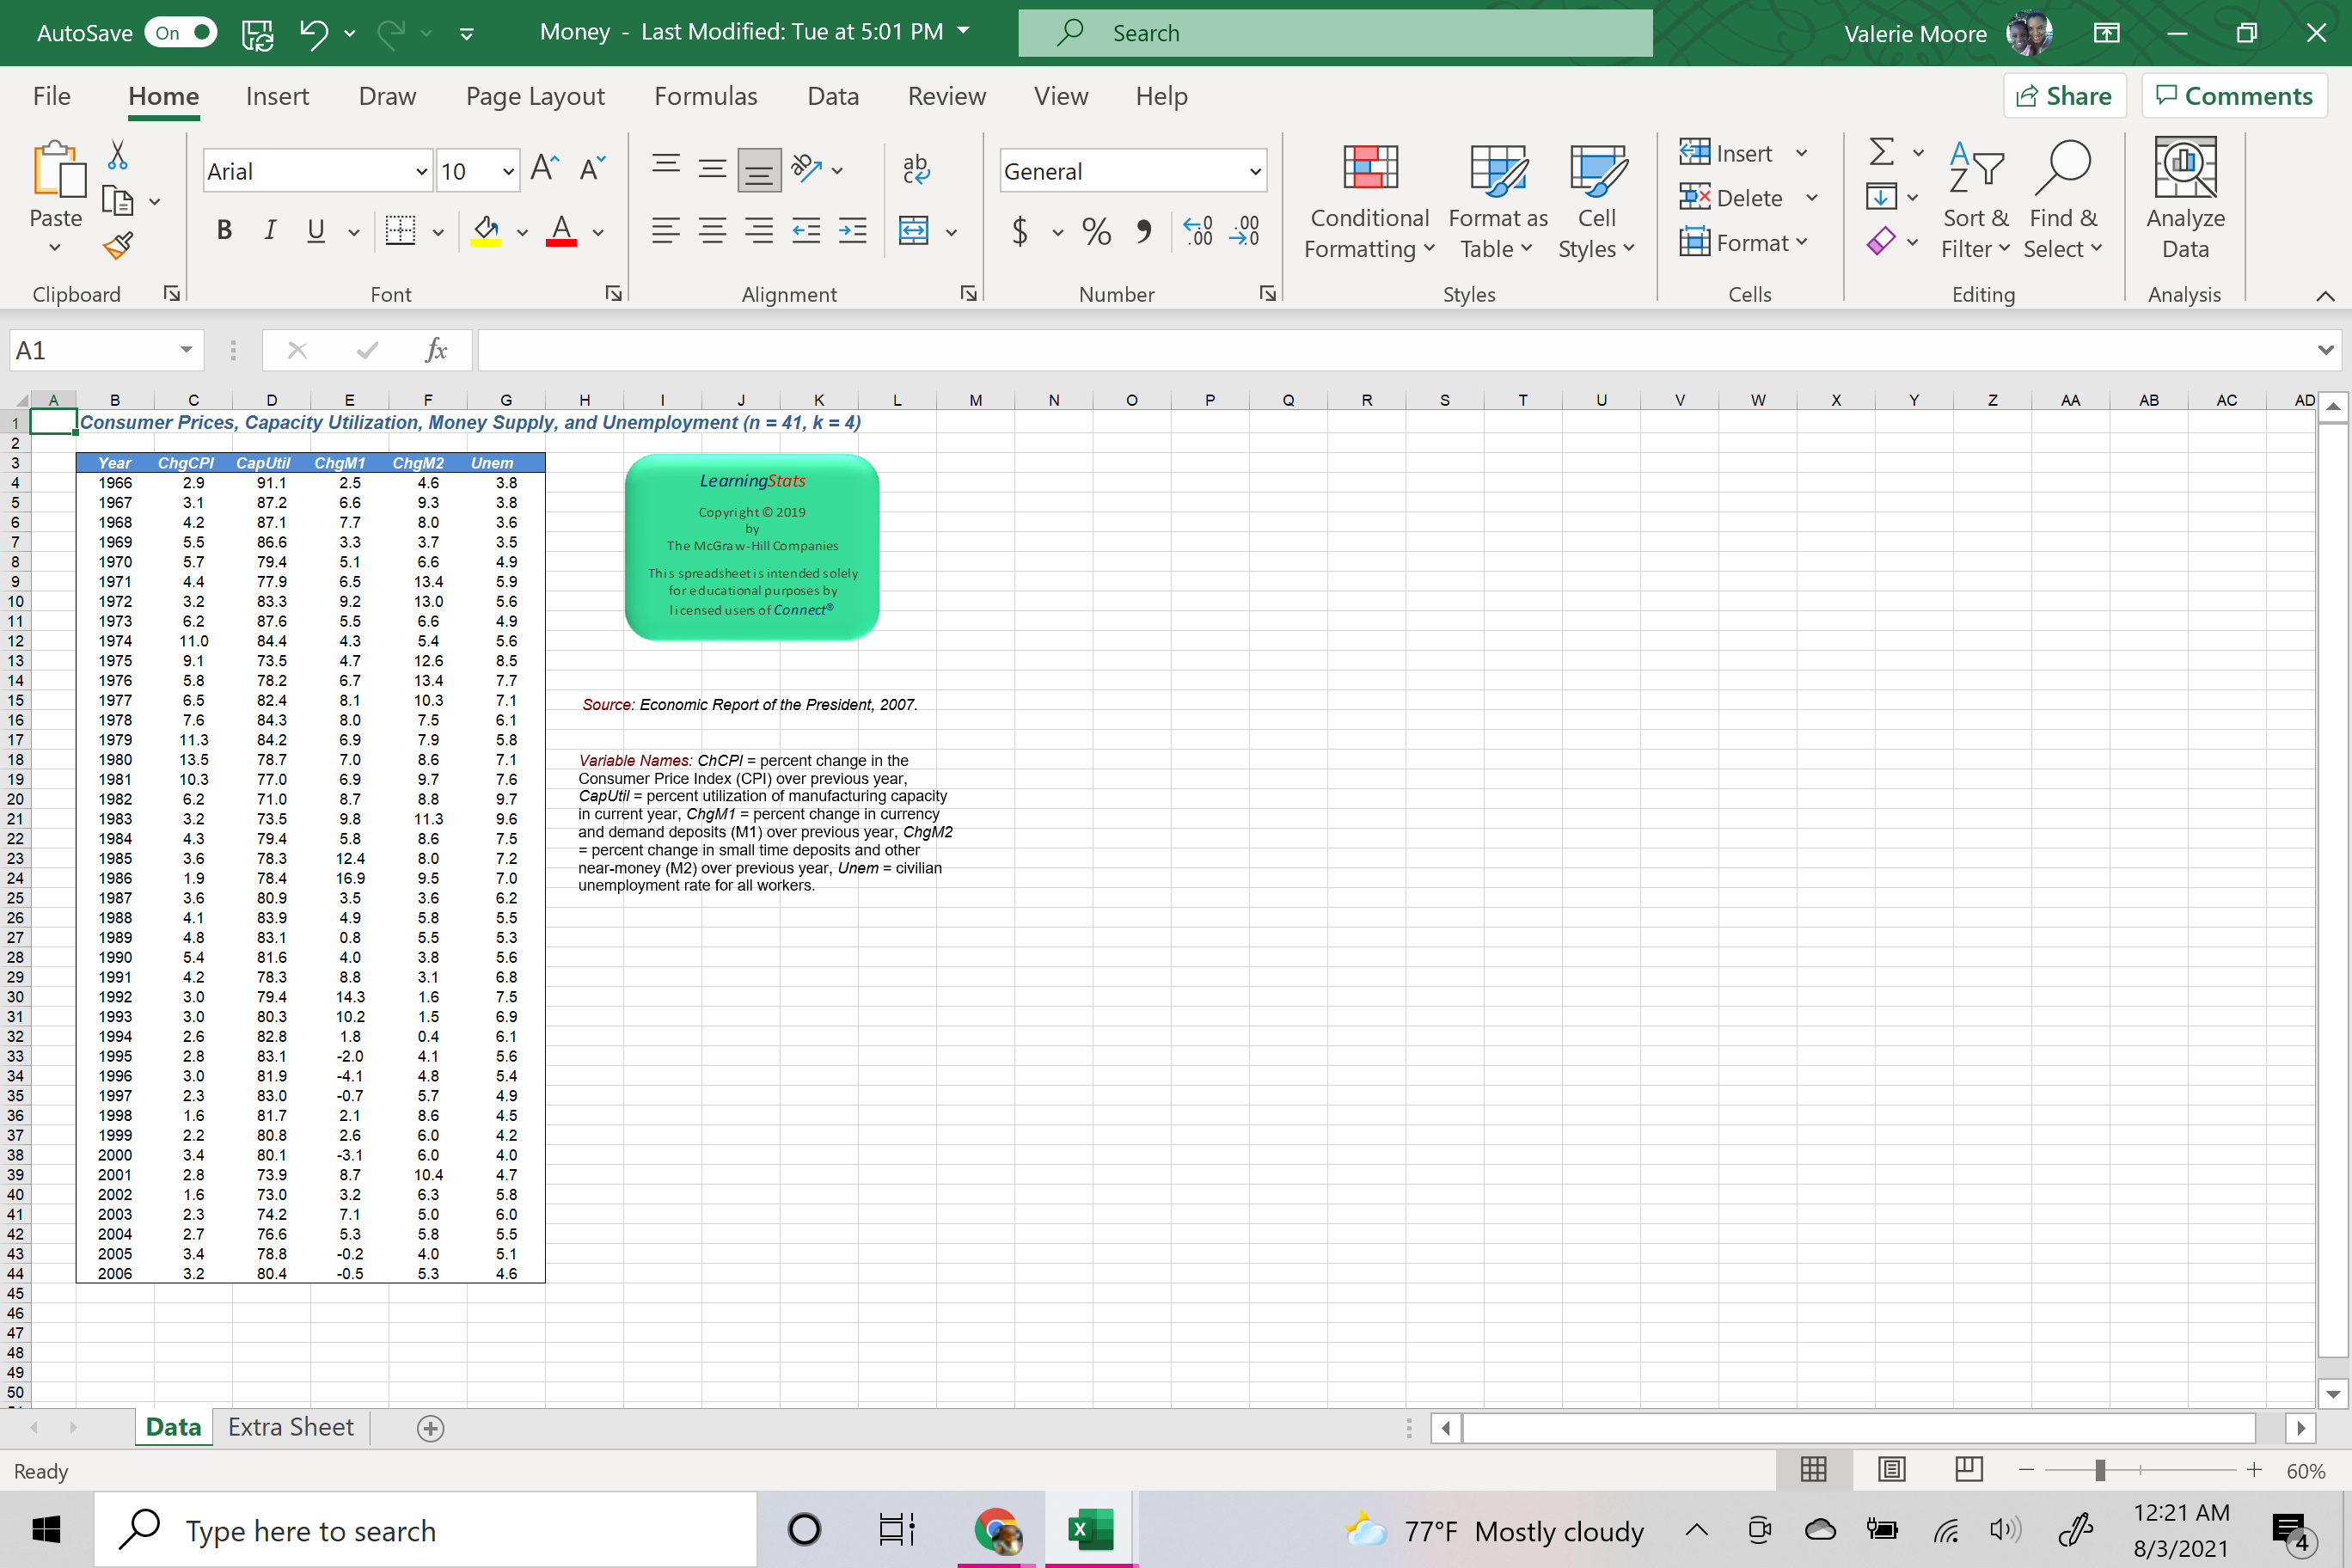Viewport: 2352px width, 1568px height.
Task: Toggle Italic formatting
Action: (270, 232)
